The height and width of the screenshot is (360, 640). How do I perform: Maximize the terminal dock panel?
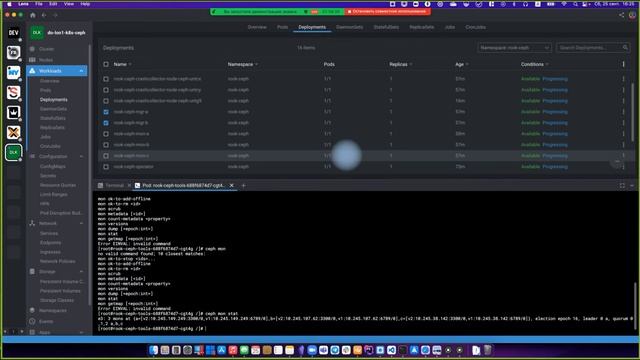click(x=622, y=186)
